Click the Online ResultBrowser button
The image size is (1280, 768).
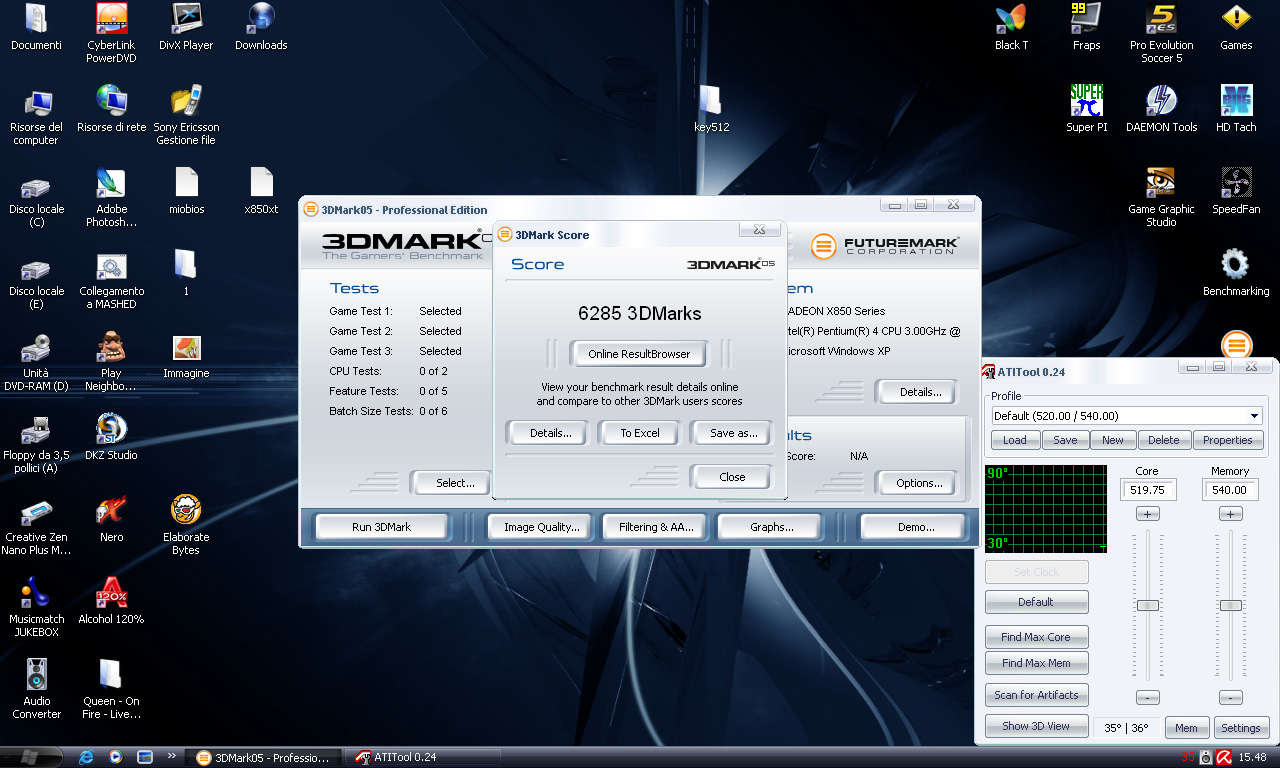(639, 354)
